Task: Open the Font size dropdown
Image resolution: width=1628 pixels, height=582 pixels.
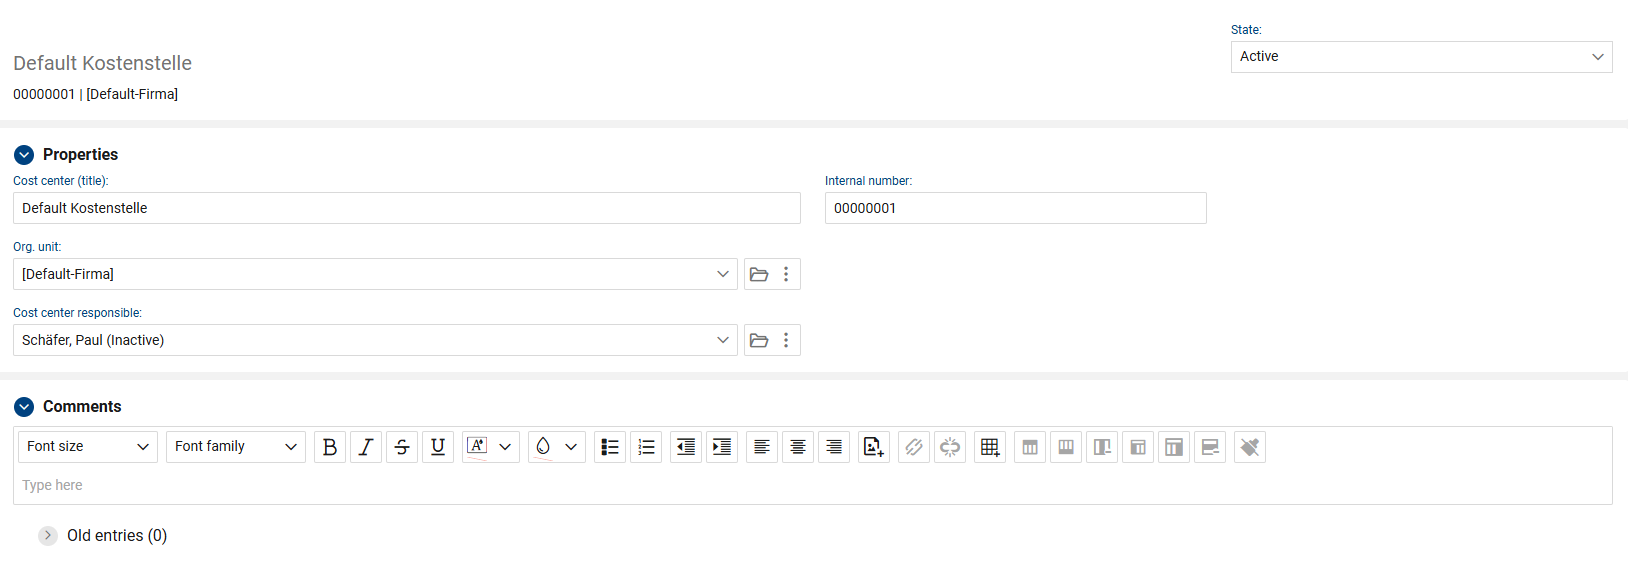Action: coord(88,447)
